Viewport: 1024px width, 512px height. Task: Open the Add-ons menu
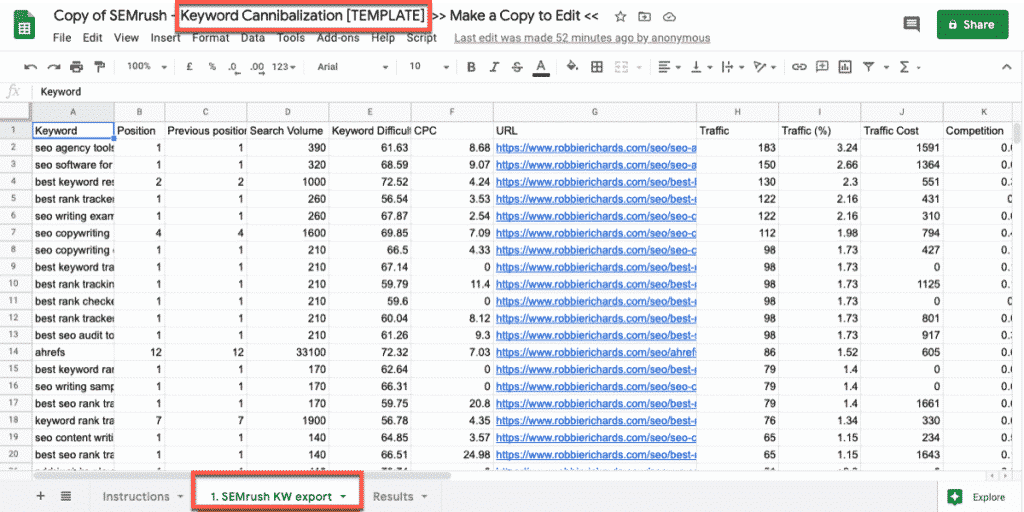pos(339,38)
